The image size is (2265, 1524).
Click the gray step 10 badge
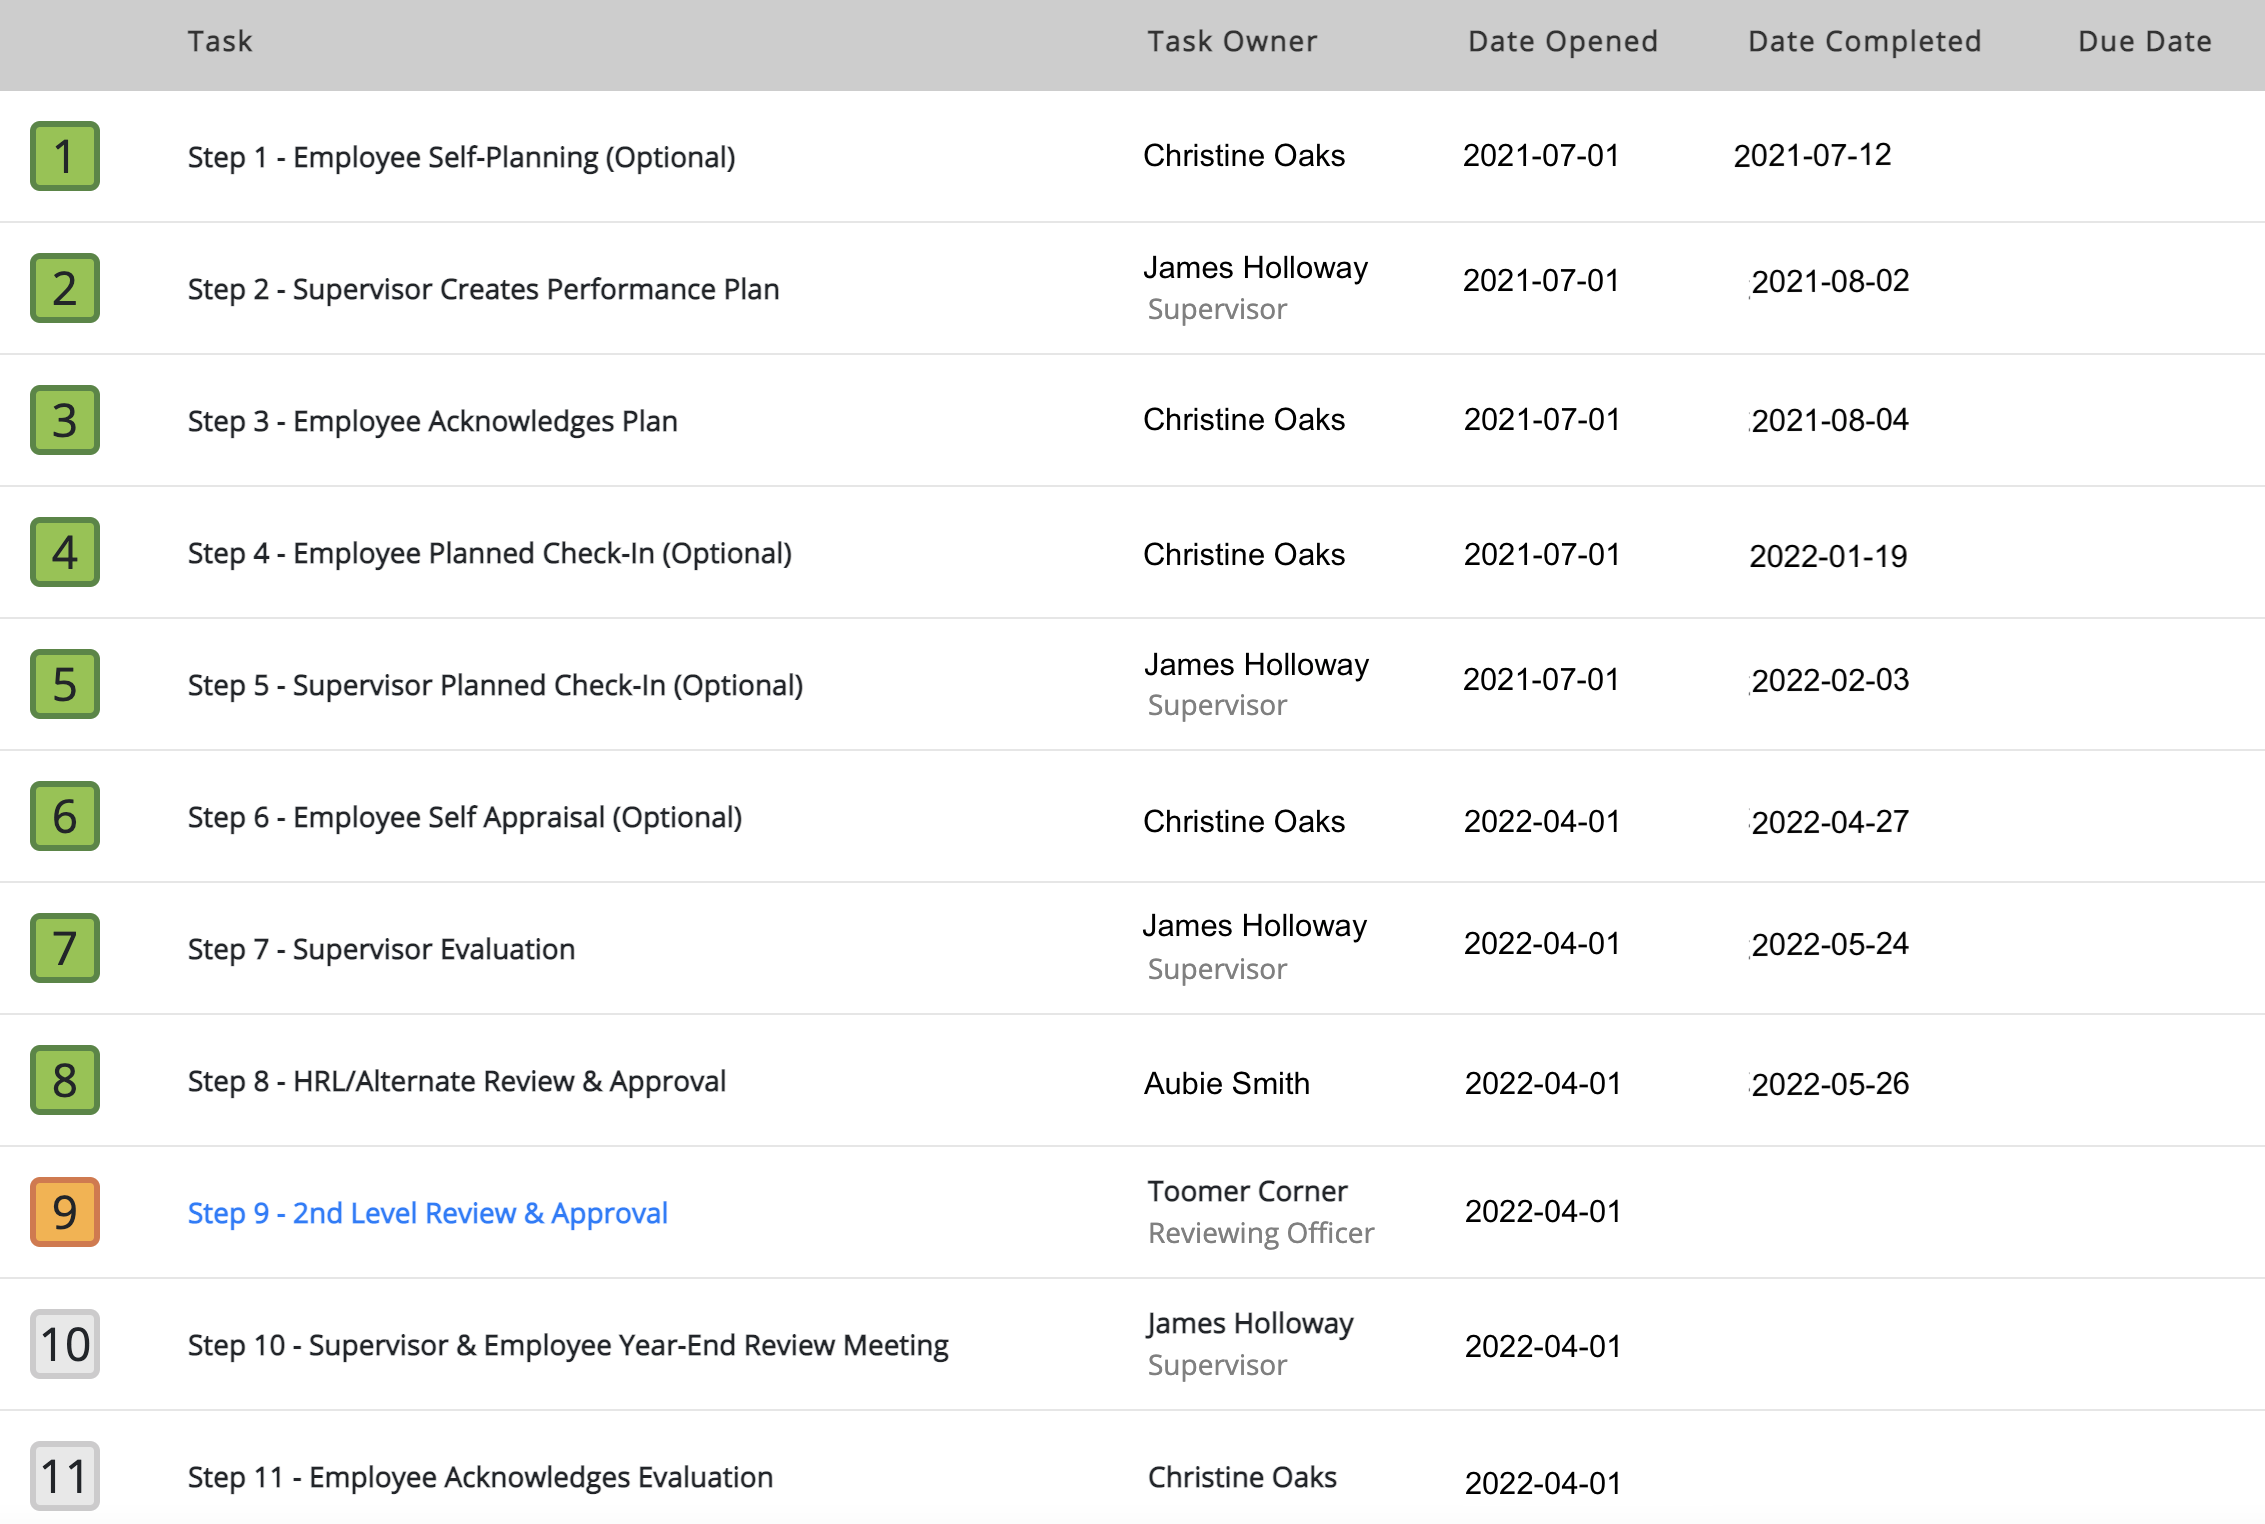point(65,1344)
